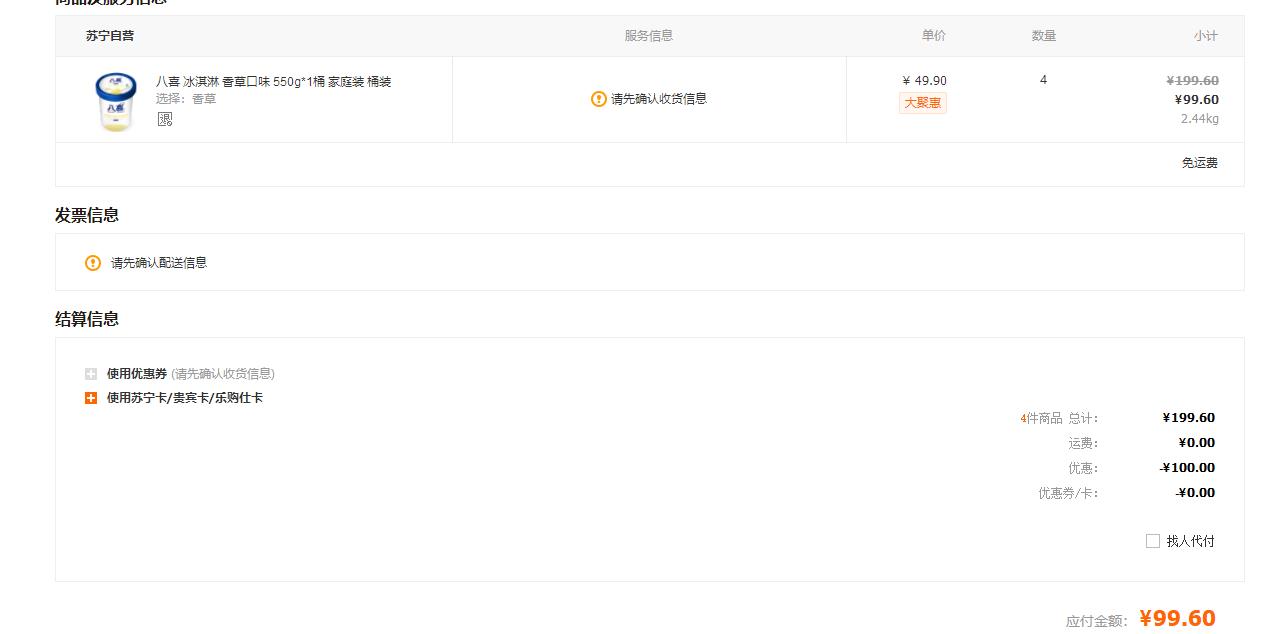Click the unit price ¥ 49.90
The image size is (1262, 634).
(x=925, y=81)
